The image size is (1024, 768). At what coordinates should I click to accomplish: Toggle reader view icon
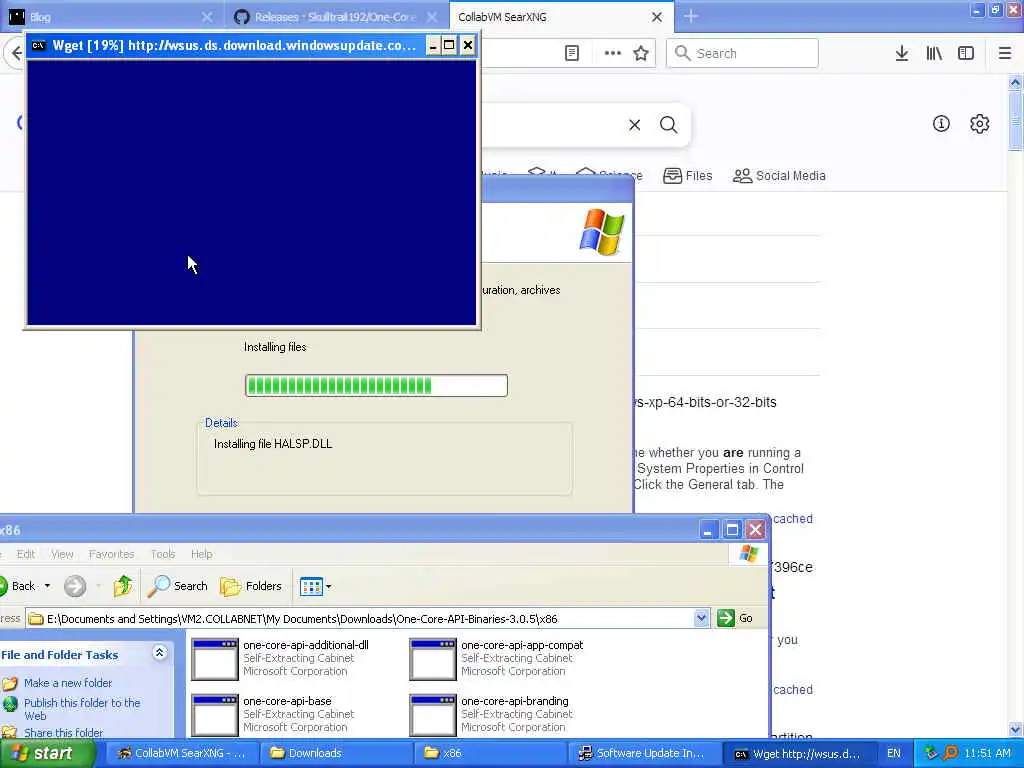coord(571,54)
